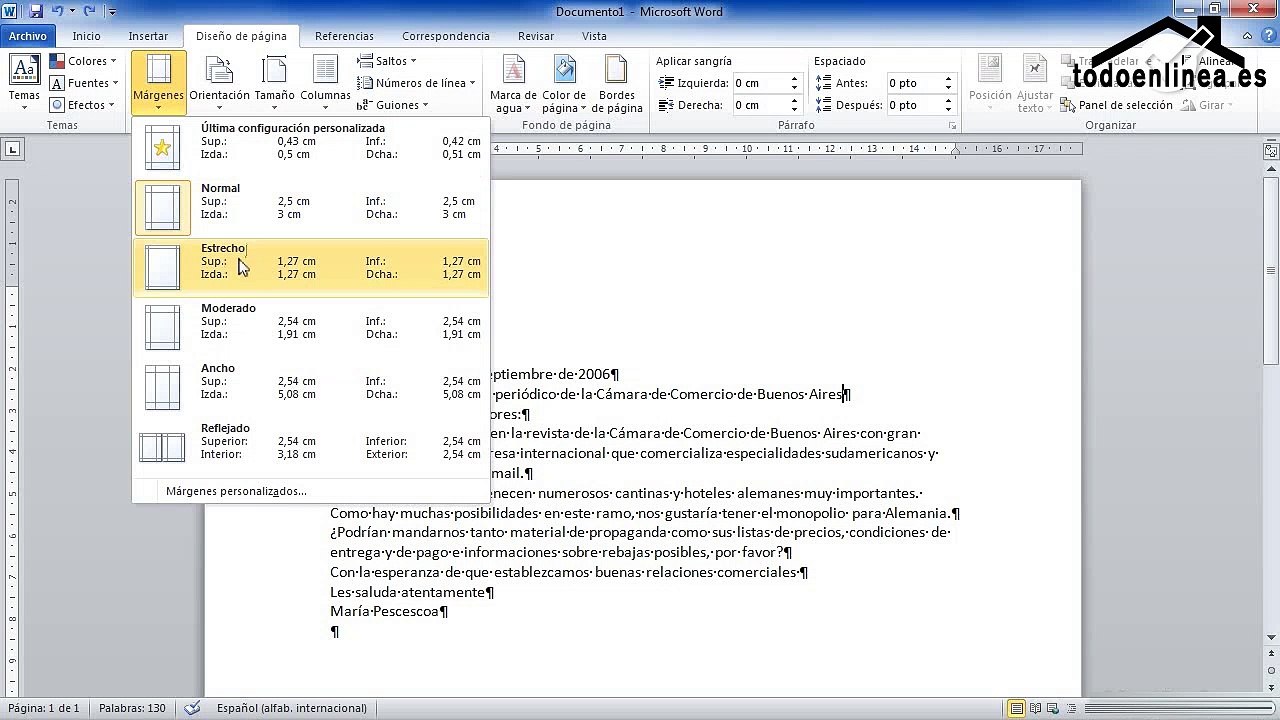The image size is (1280, 720).
Task: Go to the Correspondencia tab
Action: [x=446, y=36]
